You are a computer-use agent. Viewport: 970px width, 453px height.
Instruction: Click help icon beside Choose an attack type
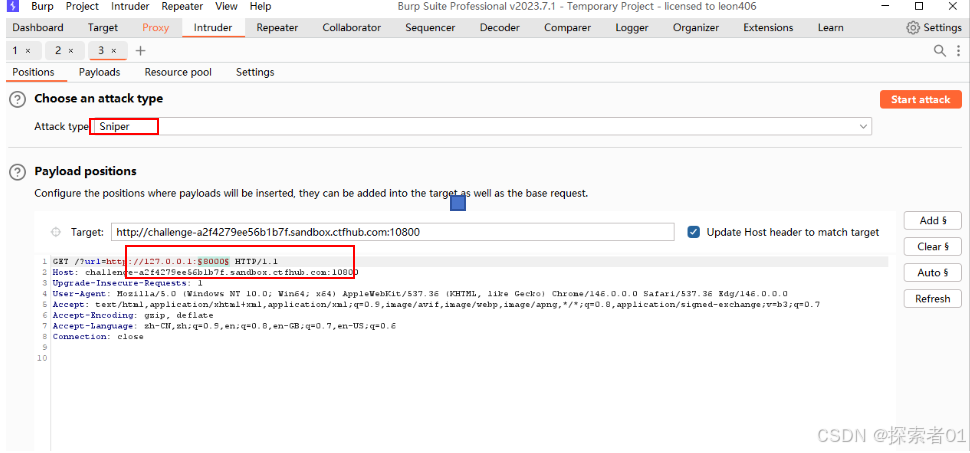click(x=19, y=99)
